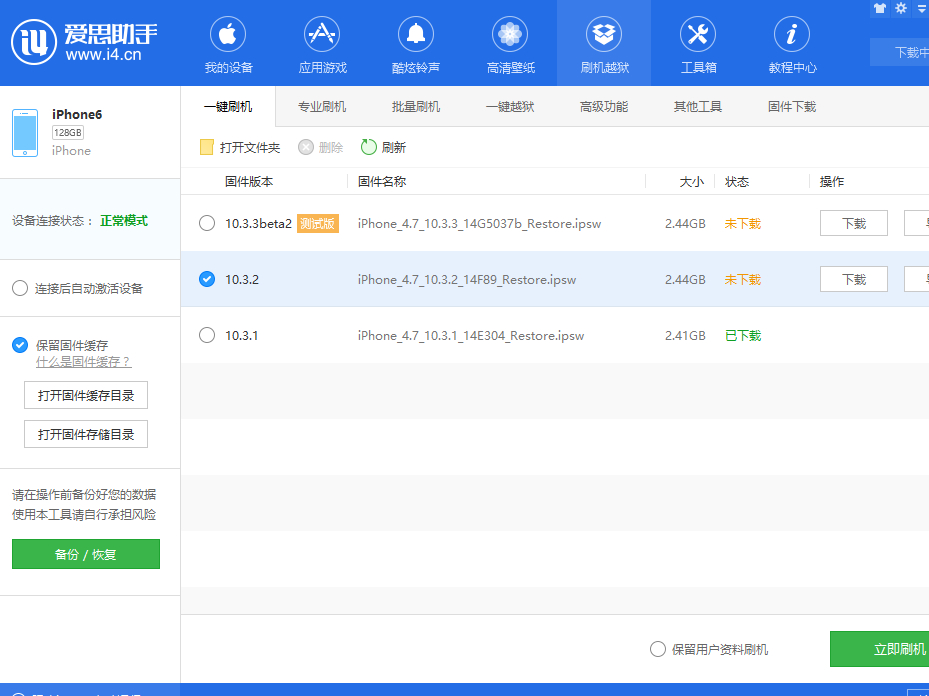The height and width of the screenshot is (696, 929).
Task: Click the 刷新 refresh icon
Action: [x=369, y=147]
